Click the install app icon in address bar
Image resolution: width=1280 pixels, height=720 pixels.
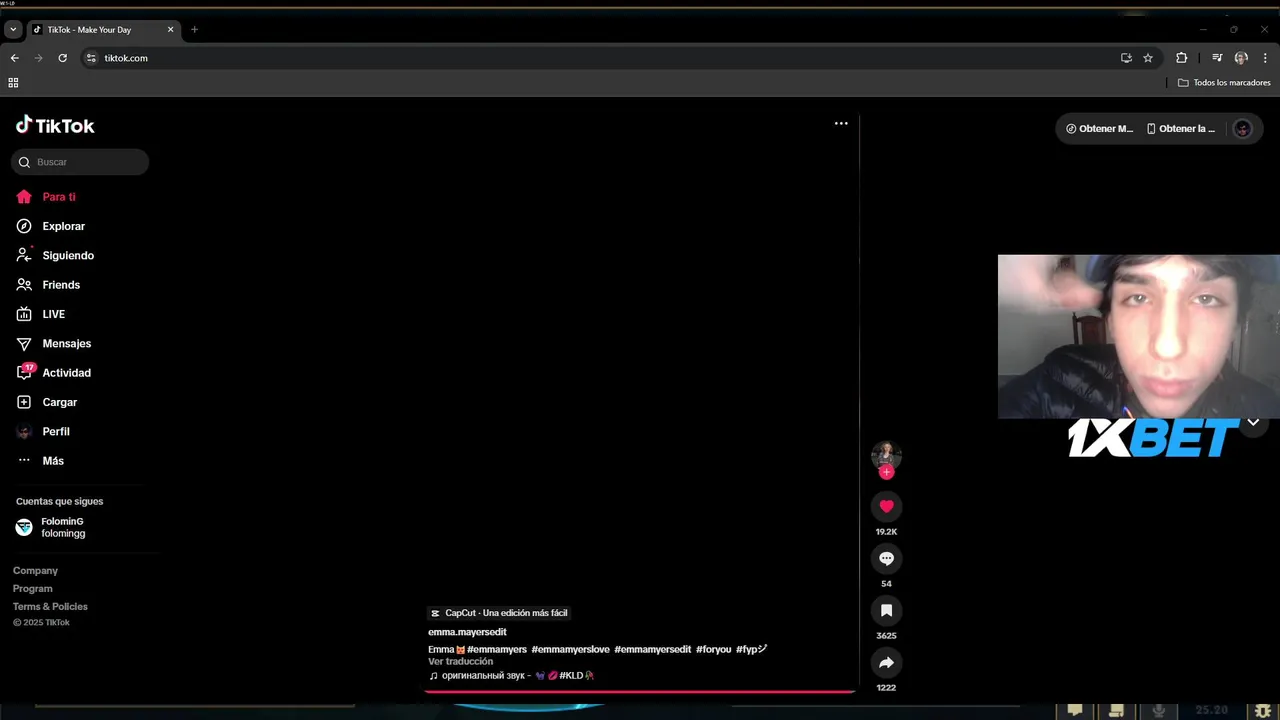pos(1126,58)
